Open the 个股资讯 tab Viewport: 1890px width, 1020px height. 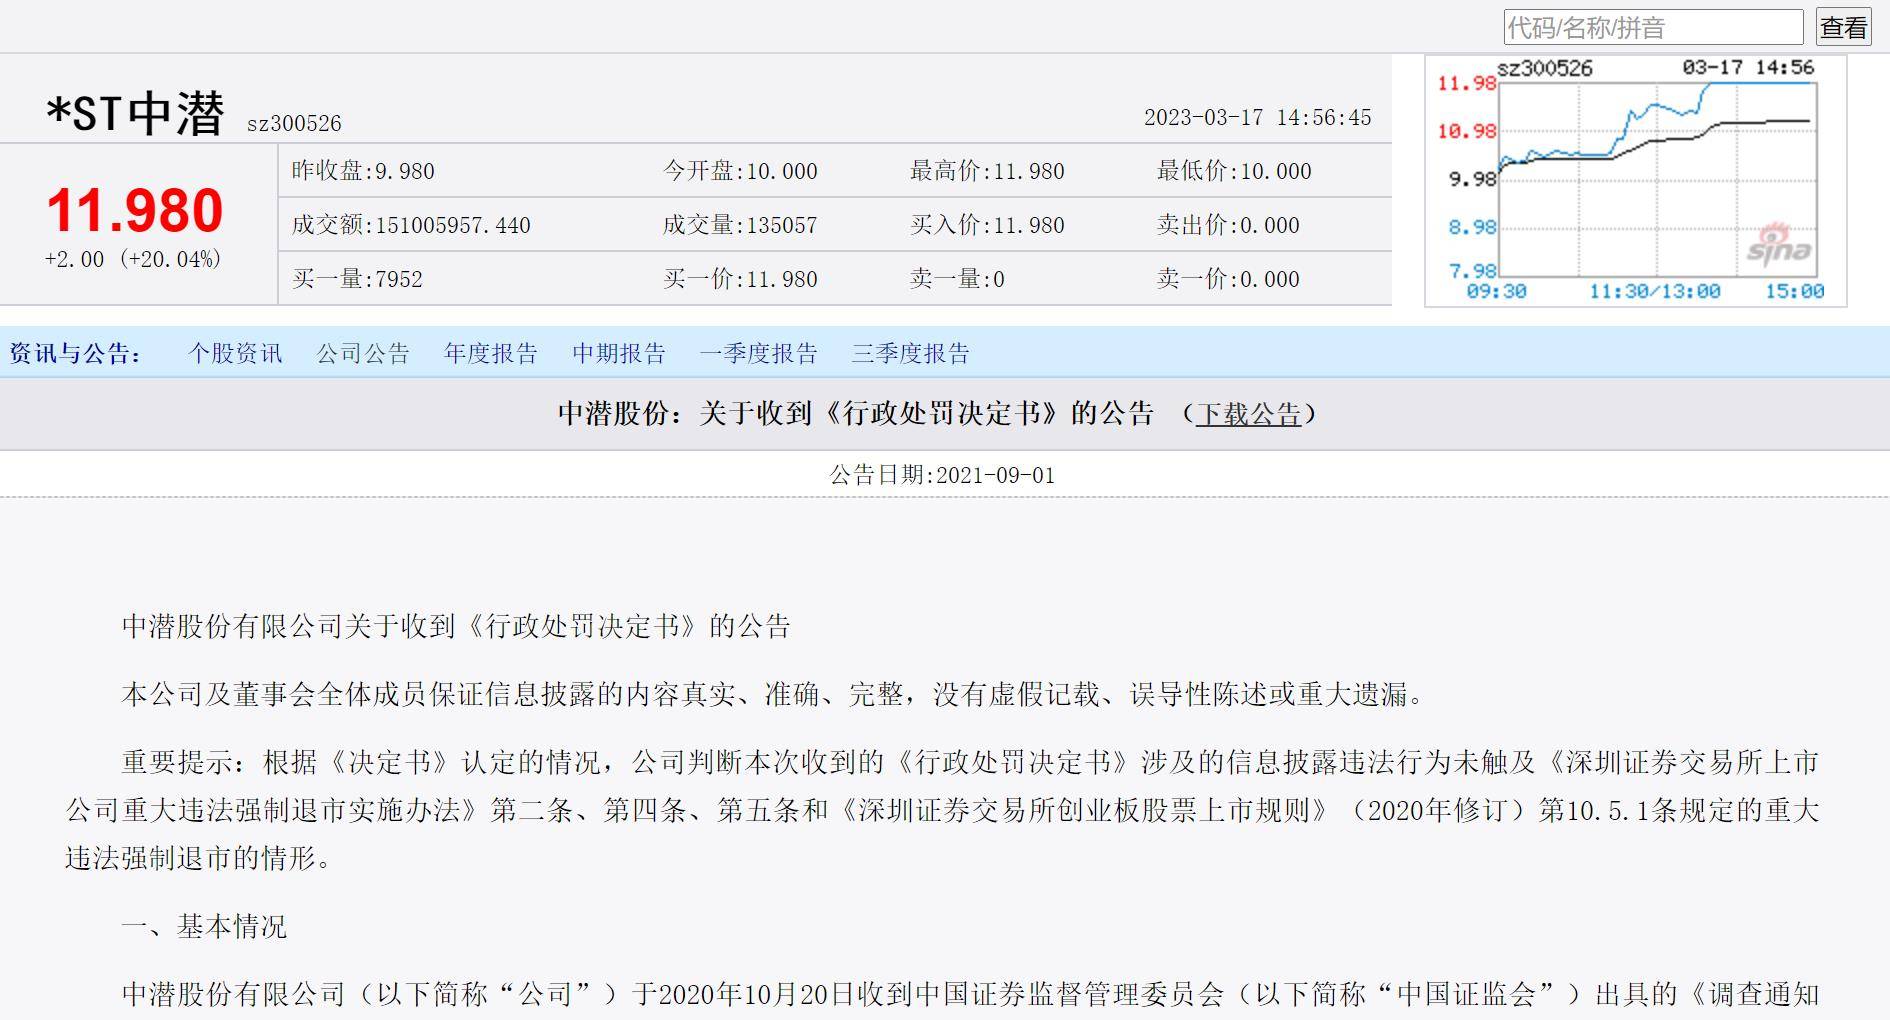click(x=236, y=353)
